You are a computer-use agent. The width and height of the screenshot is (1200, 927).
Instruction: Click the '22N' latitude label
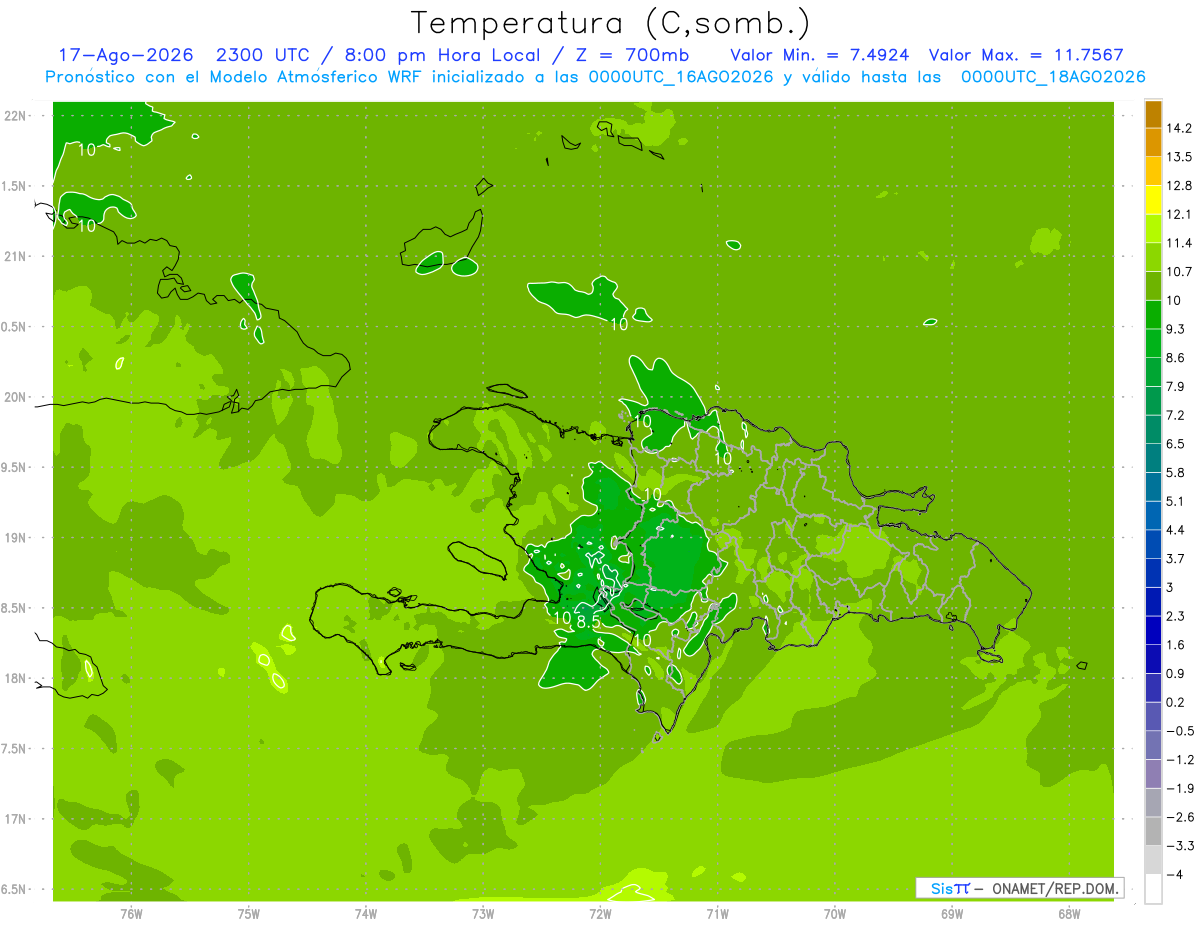(16, 116)
